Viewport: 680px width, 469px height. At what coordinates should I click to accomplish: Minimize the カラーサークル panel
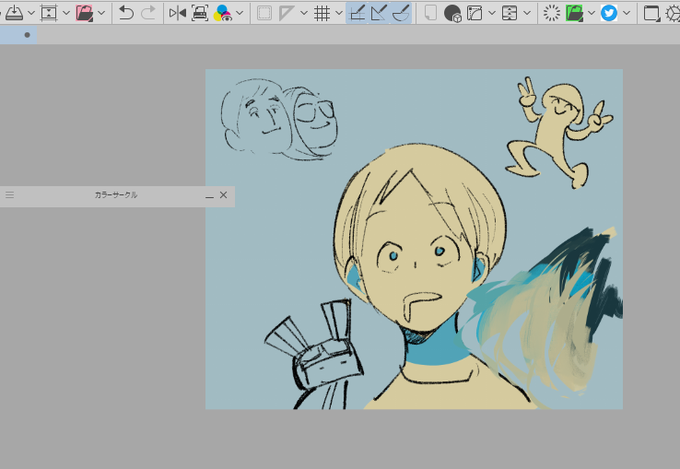click(209, 196)
